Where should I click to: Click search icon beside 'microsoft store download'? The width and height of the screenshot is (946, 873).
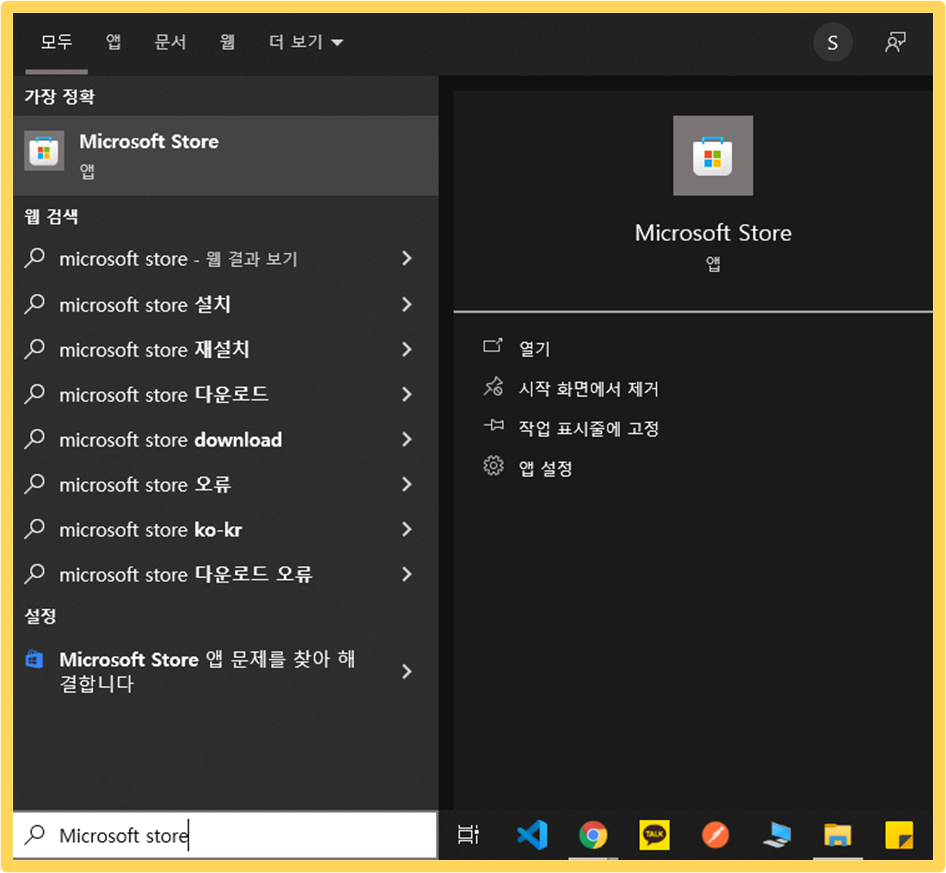point(35,439)
